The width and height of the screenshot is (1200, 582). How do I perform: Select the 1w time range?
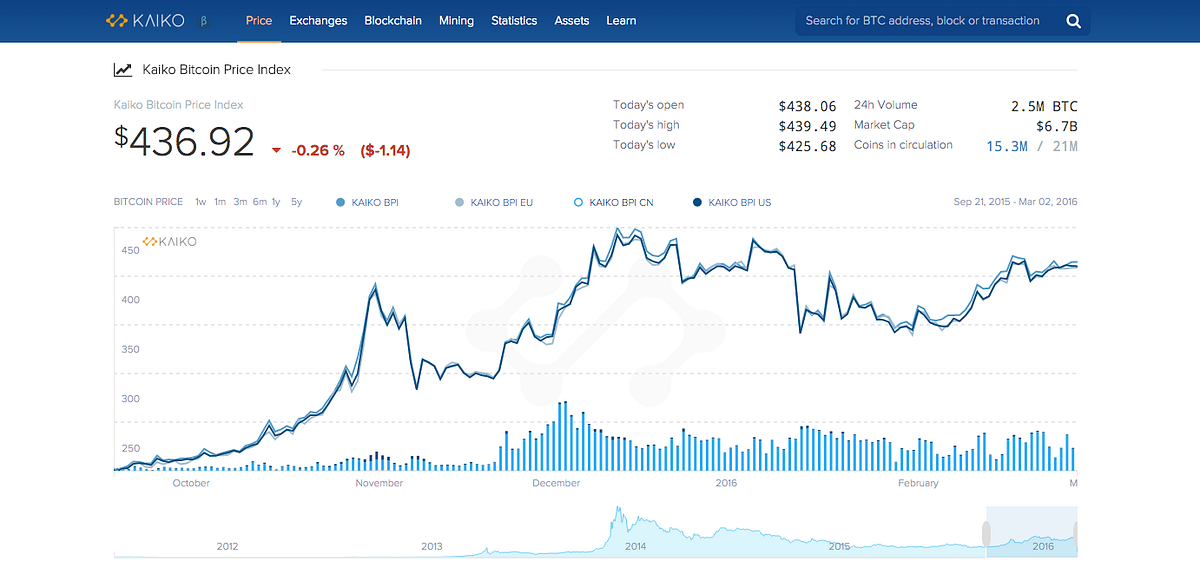[x=201, y=202]
